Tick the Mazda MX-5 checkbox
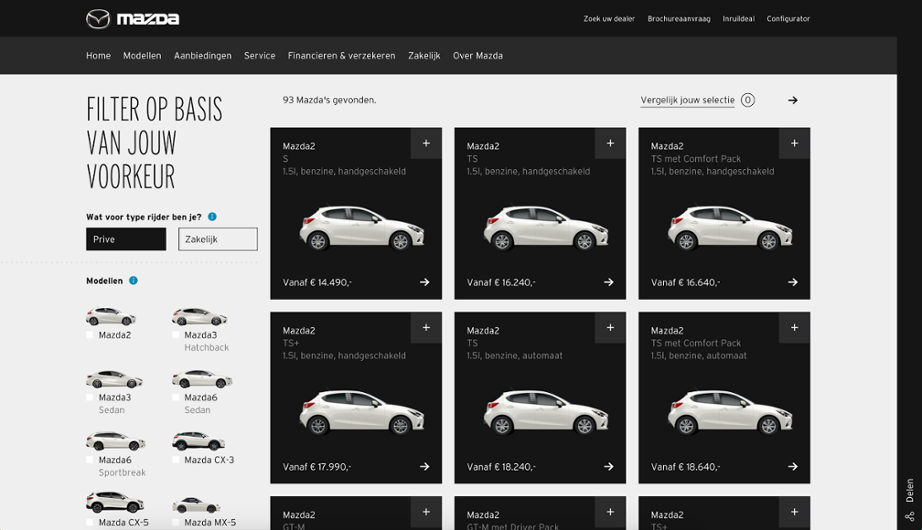The image size is (922, 530). (176, 522)
